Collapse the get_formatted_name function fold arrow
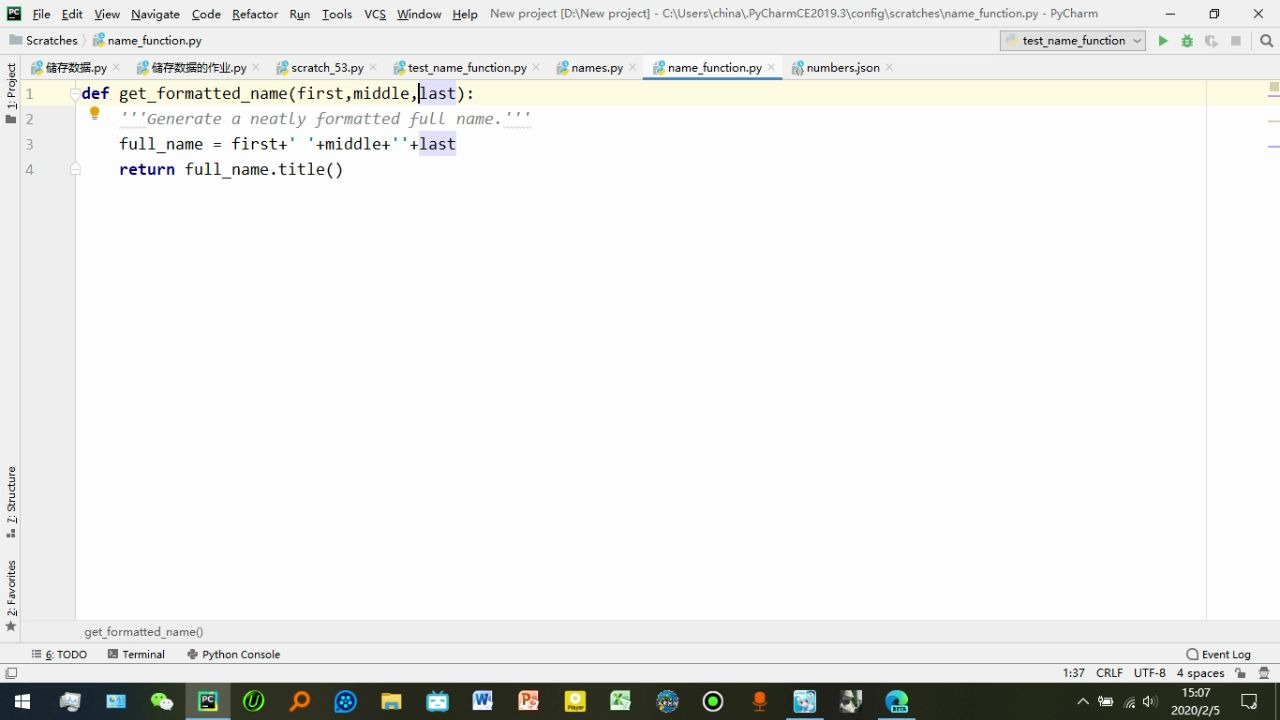 (x=75, y=93)
